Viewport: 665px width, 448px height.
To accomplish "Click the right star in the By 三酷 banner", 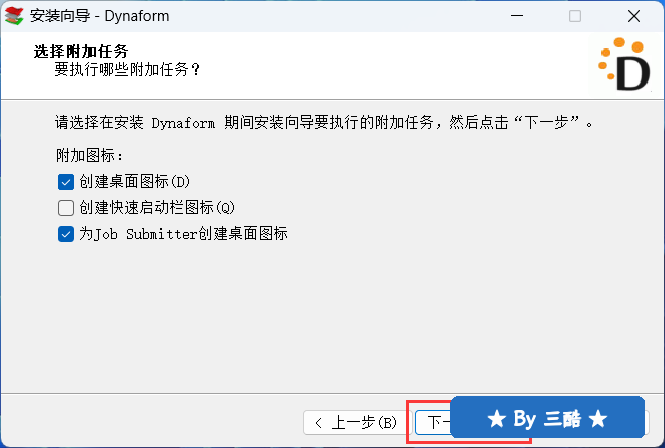I will coord(598,419).
